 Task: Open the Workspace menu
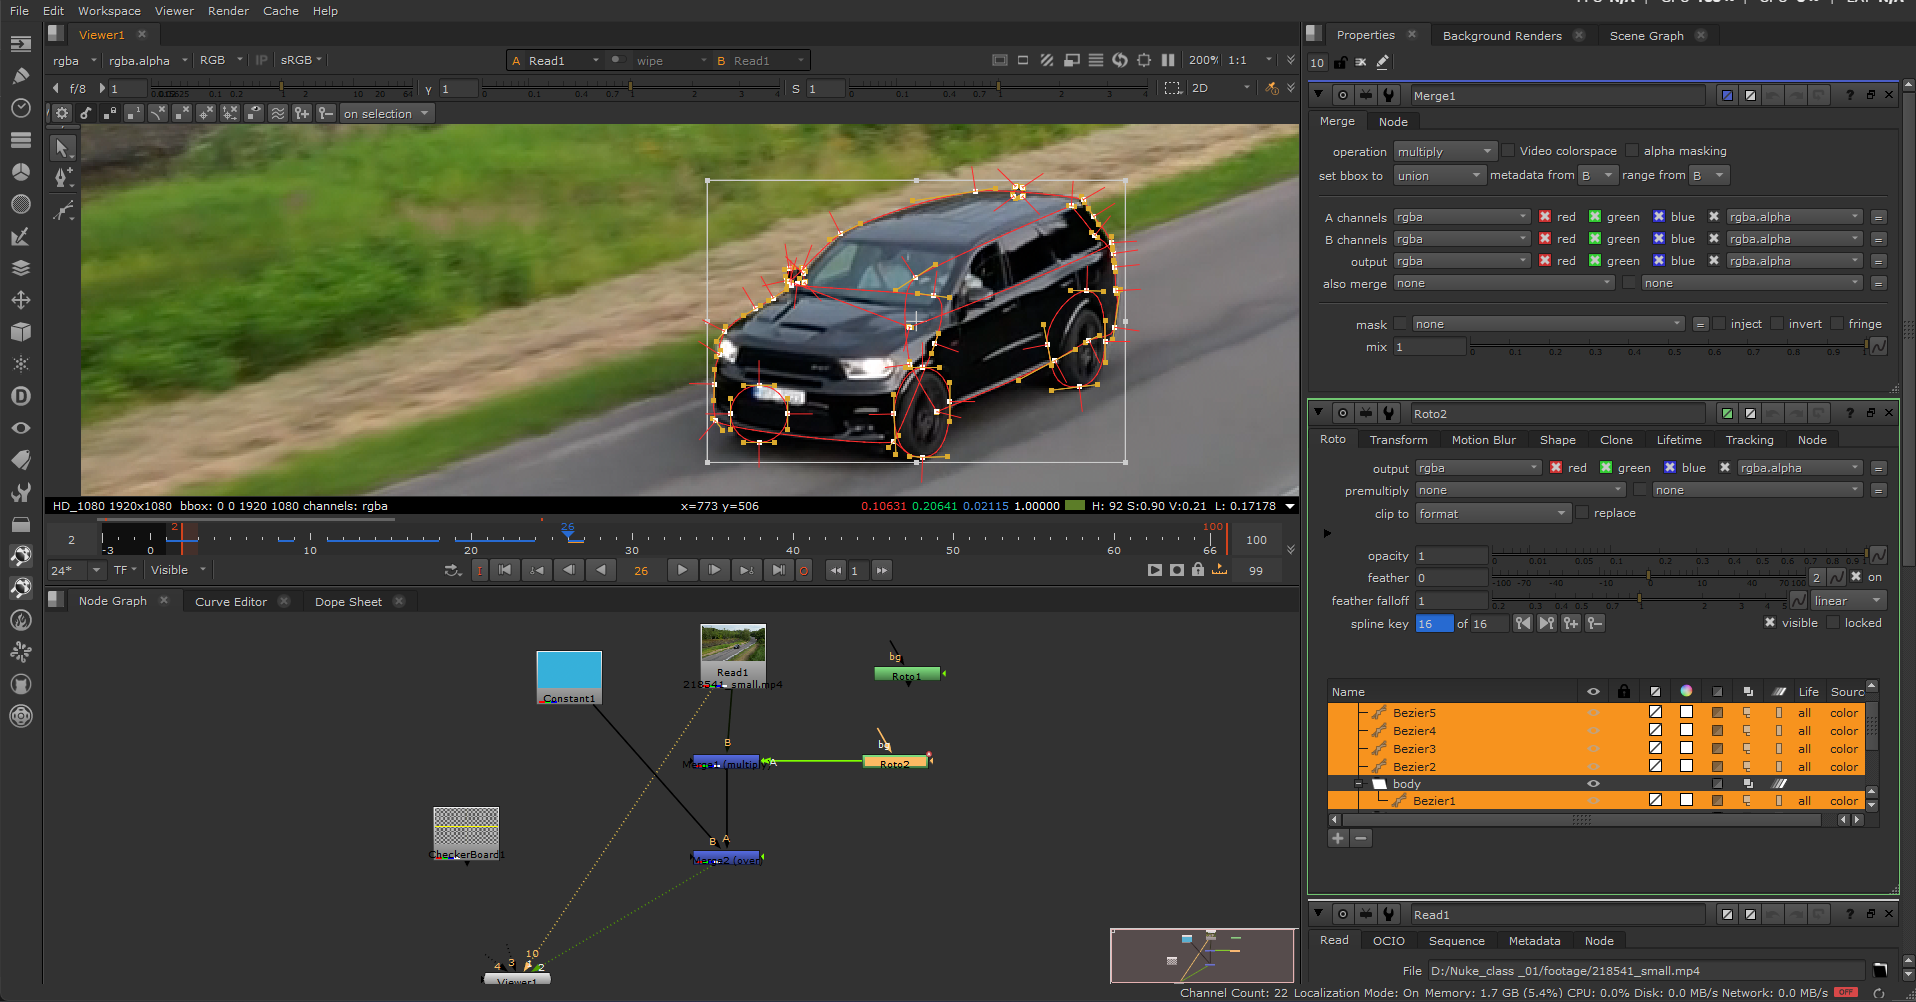coord(109,11)
